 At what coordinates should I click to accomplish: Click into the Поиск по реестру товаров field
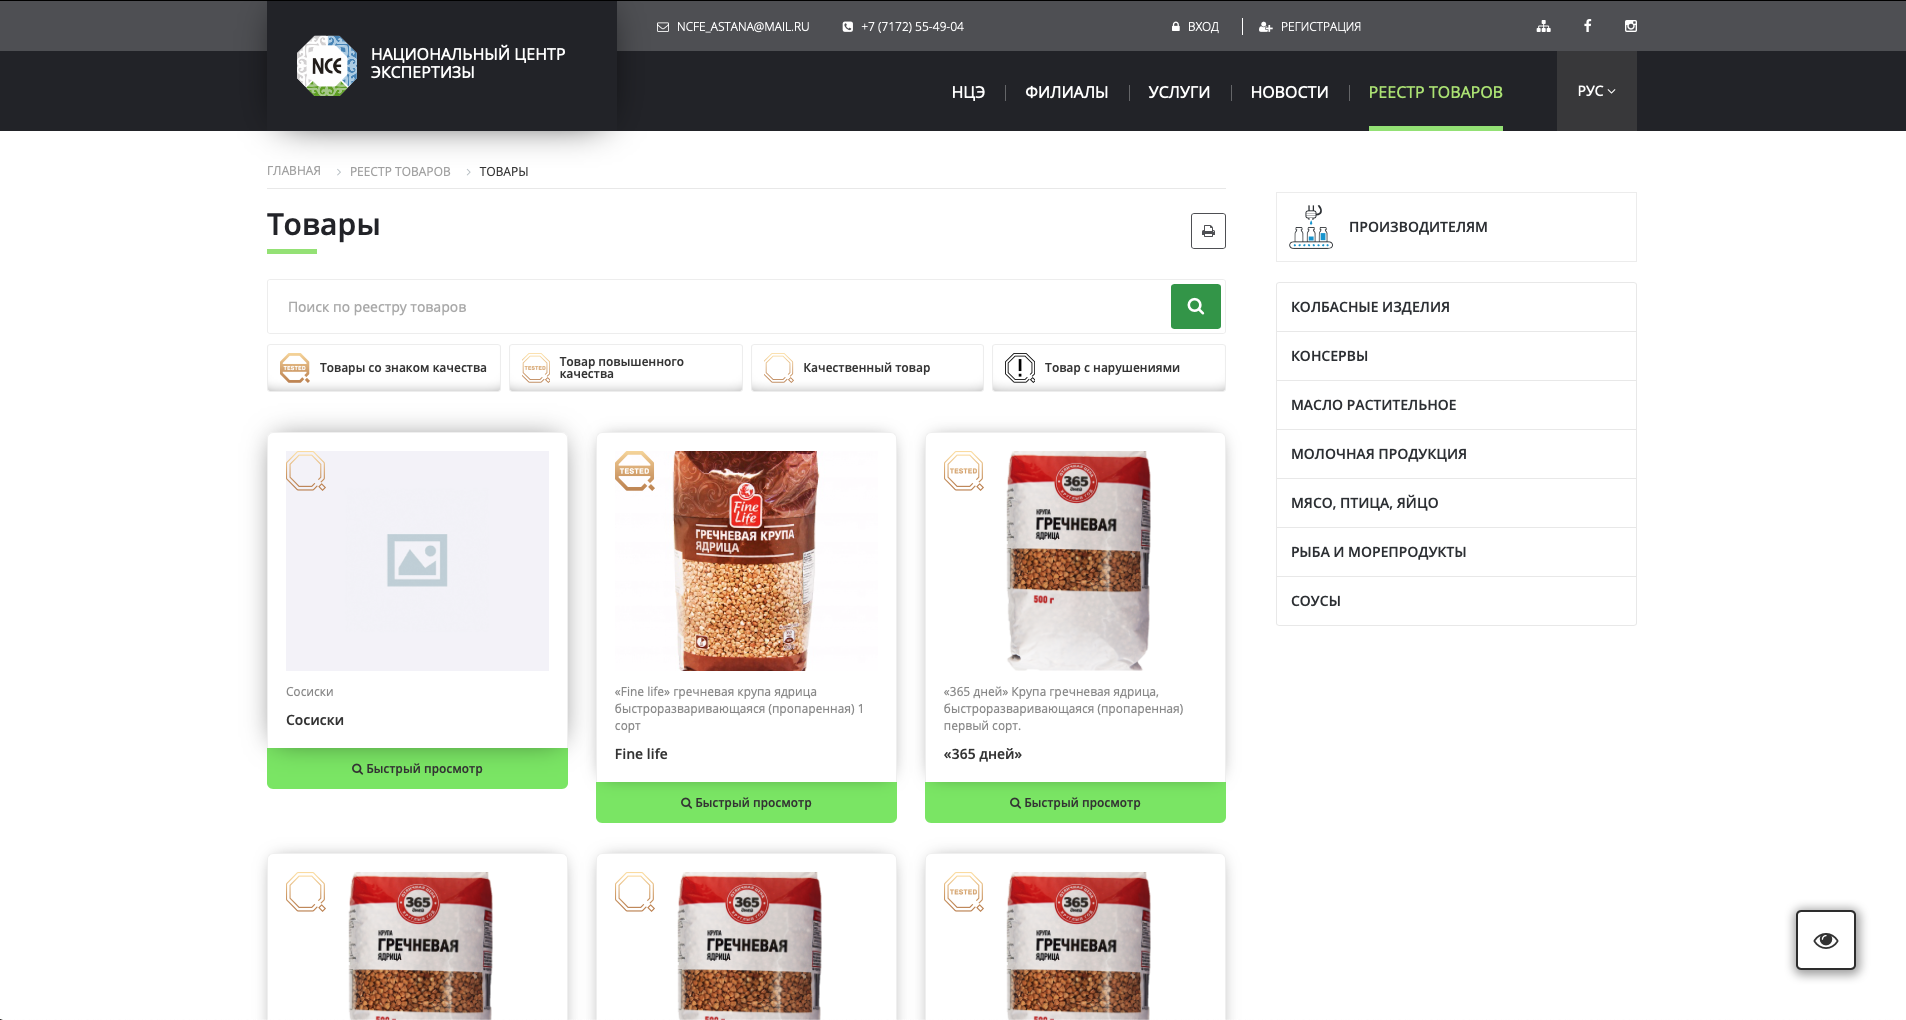point(719,307)
